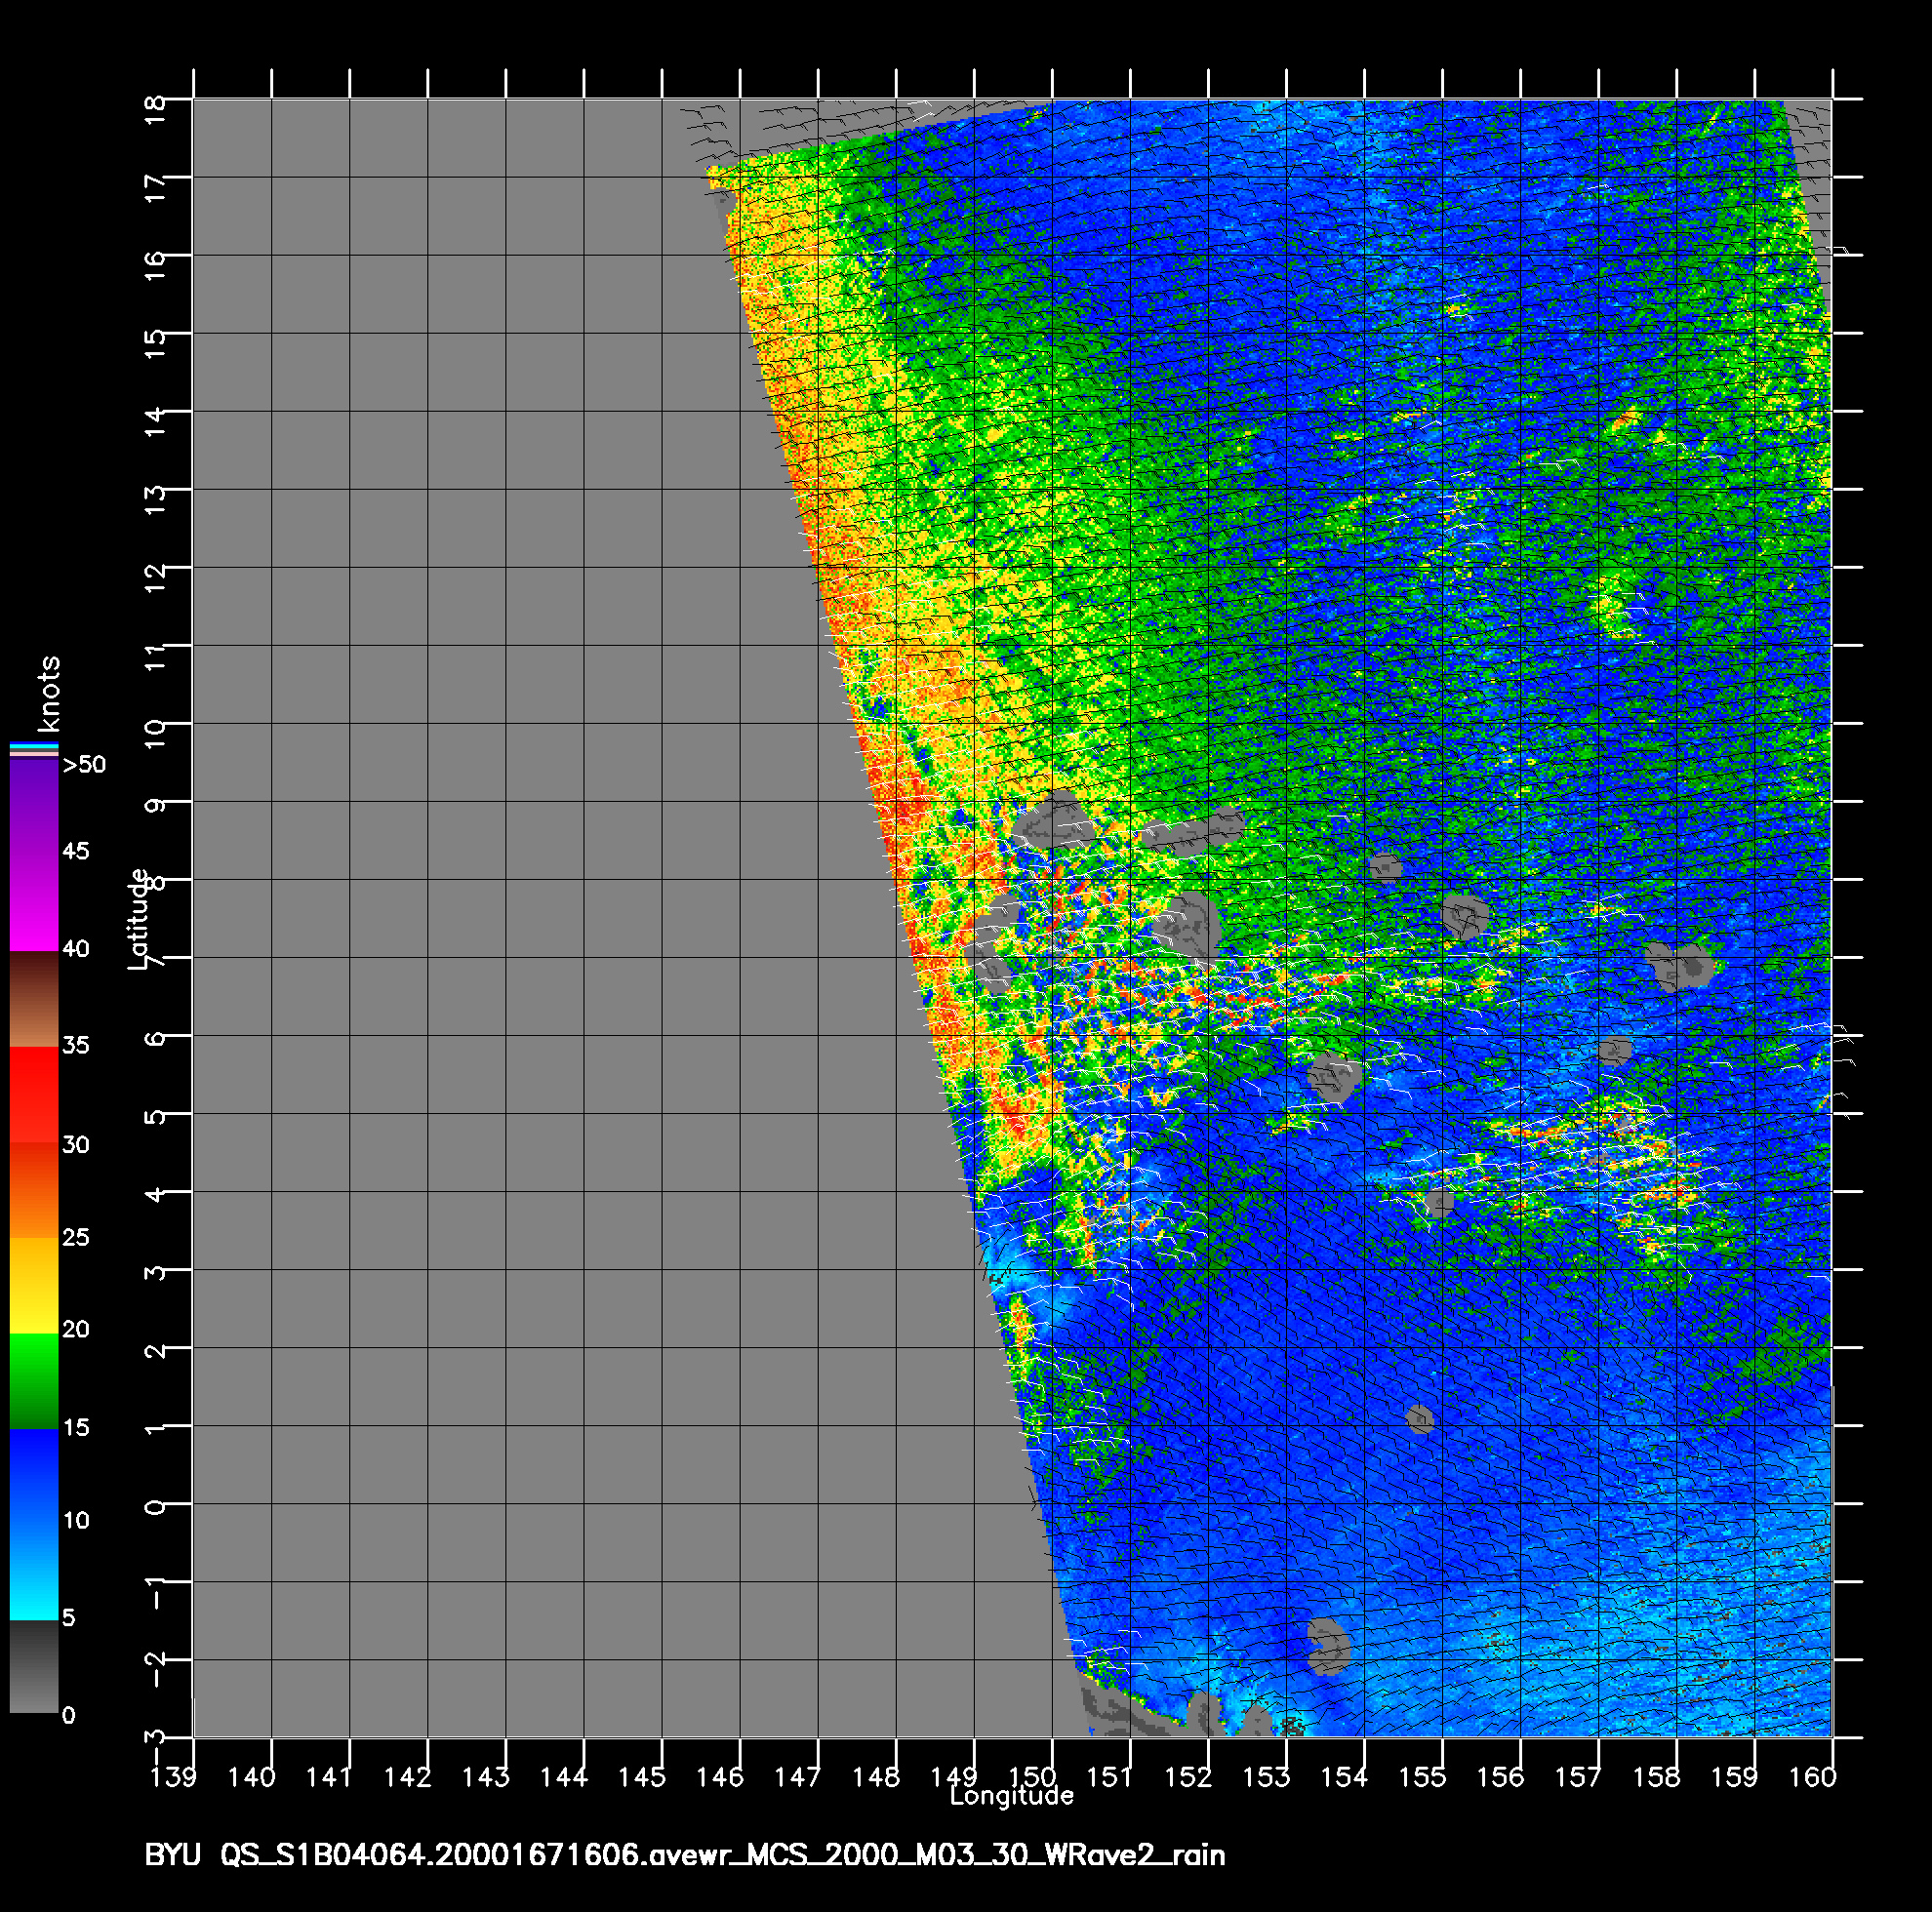This screenshot has height=1912, width=1932.
Task: Click the longitude tick label '145'
Action: coord(641,1777)
